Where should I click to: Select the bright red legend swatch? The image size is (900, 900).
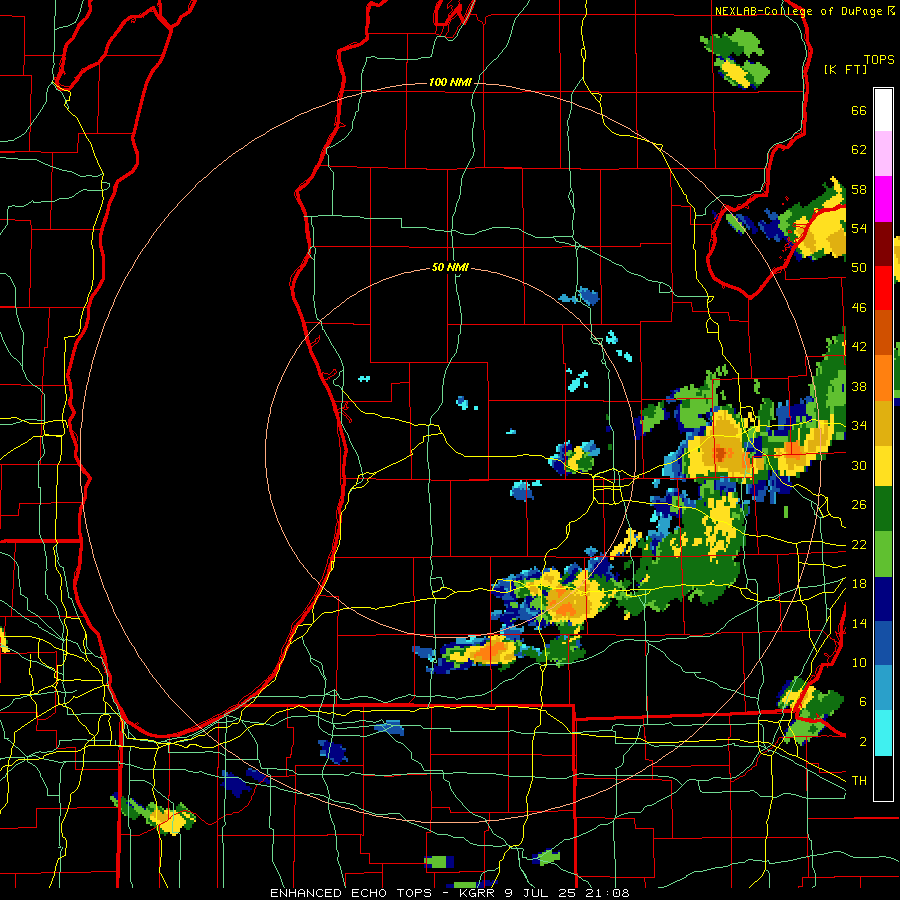[883, 288]
